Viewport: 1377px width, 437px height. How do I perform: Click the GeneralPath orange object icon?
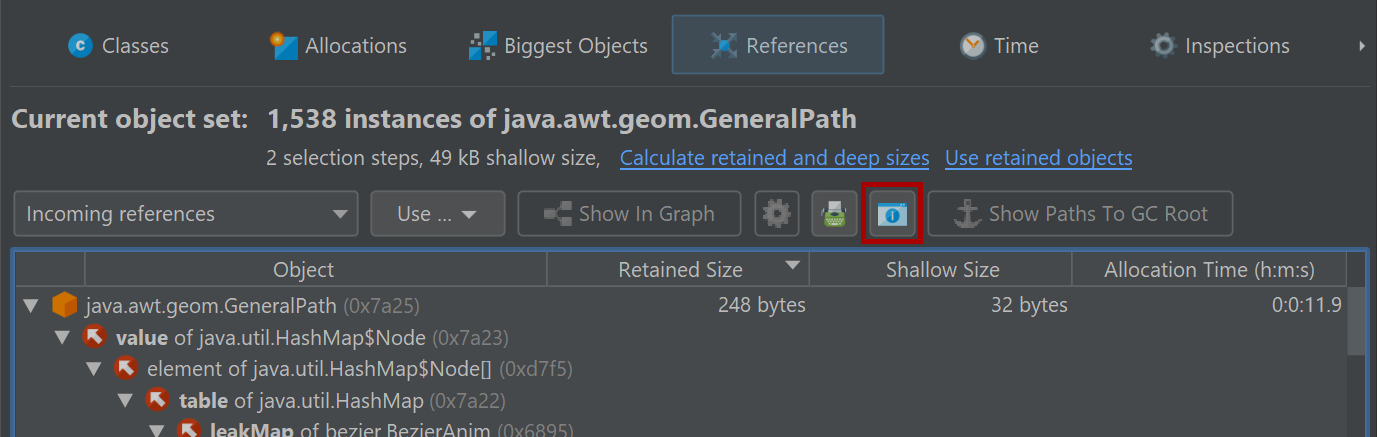(x=65, y=305)
